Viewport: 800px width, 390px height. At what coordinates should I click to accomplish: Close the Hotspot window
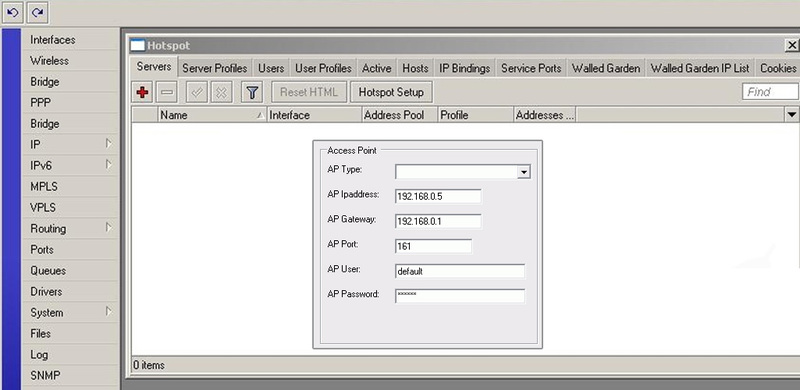coord(792,45)
